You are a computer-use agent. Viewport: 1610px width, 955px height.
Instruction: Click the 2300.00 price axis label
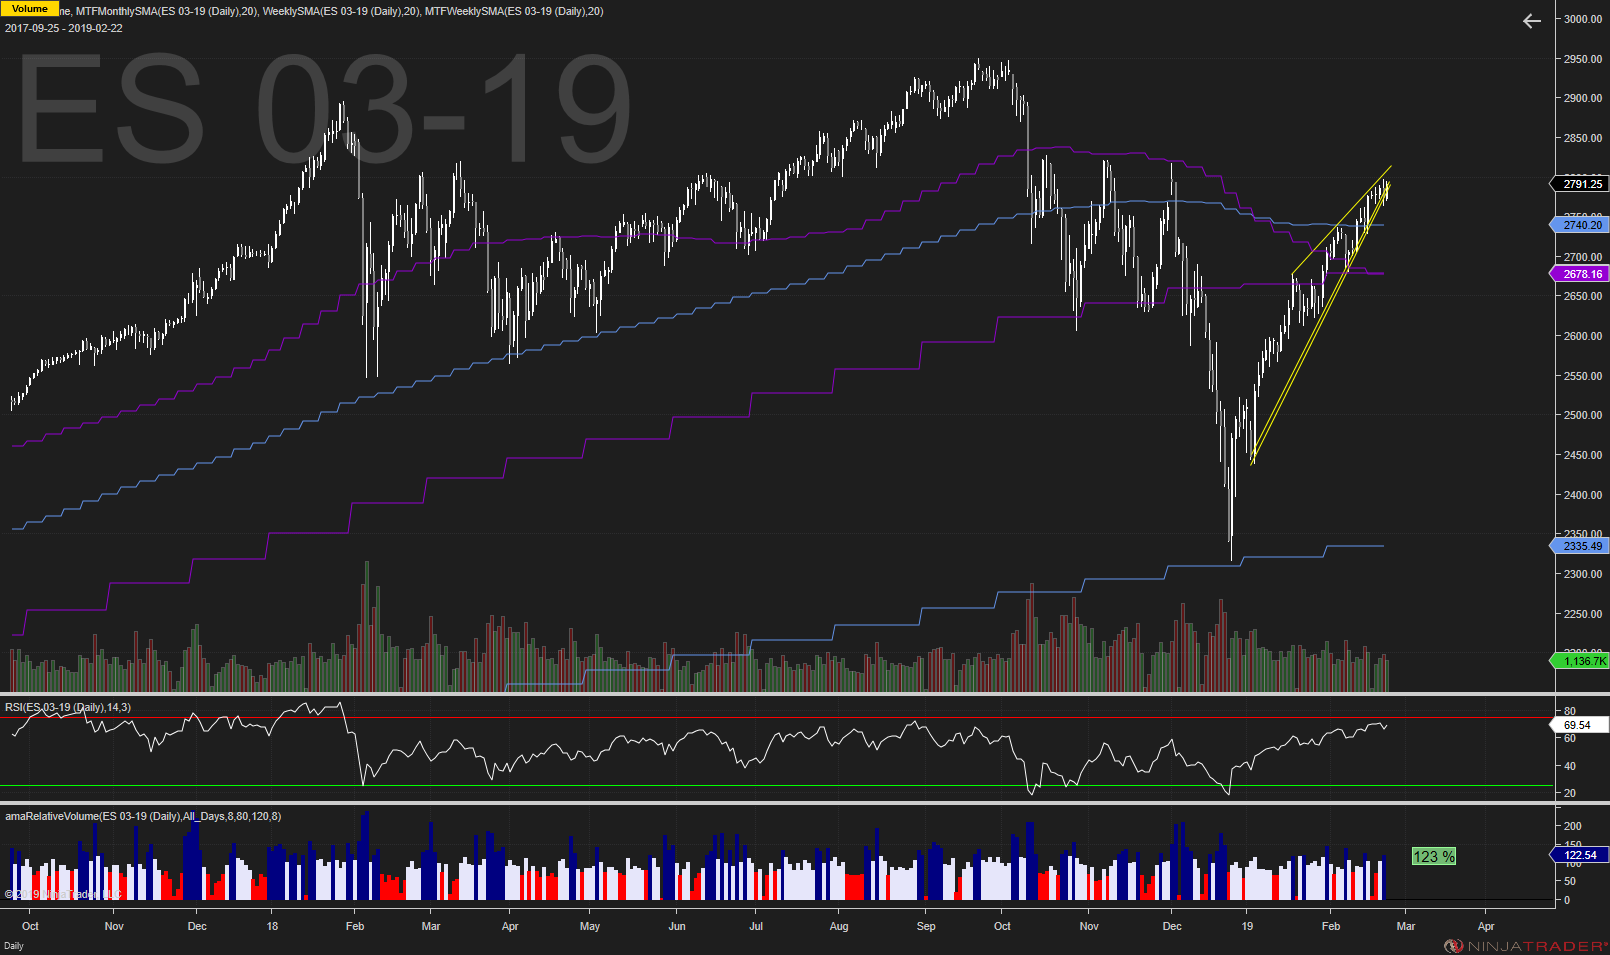pyautogui.click(x=1583, y=574)
